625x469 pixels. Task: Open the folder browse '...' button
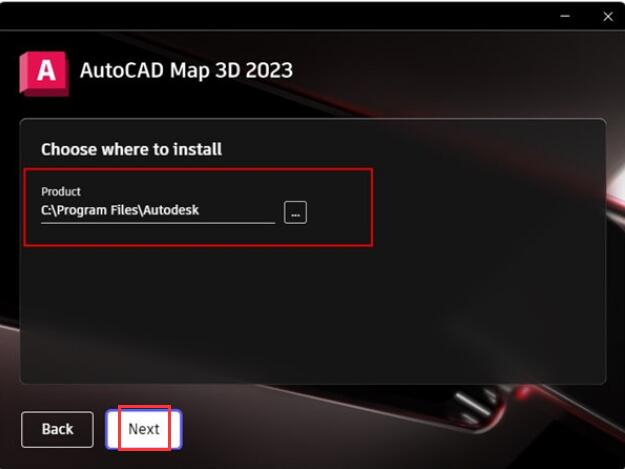[295, 212]
